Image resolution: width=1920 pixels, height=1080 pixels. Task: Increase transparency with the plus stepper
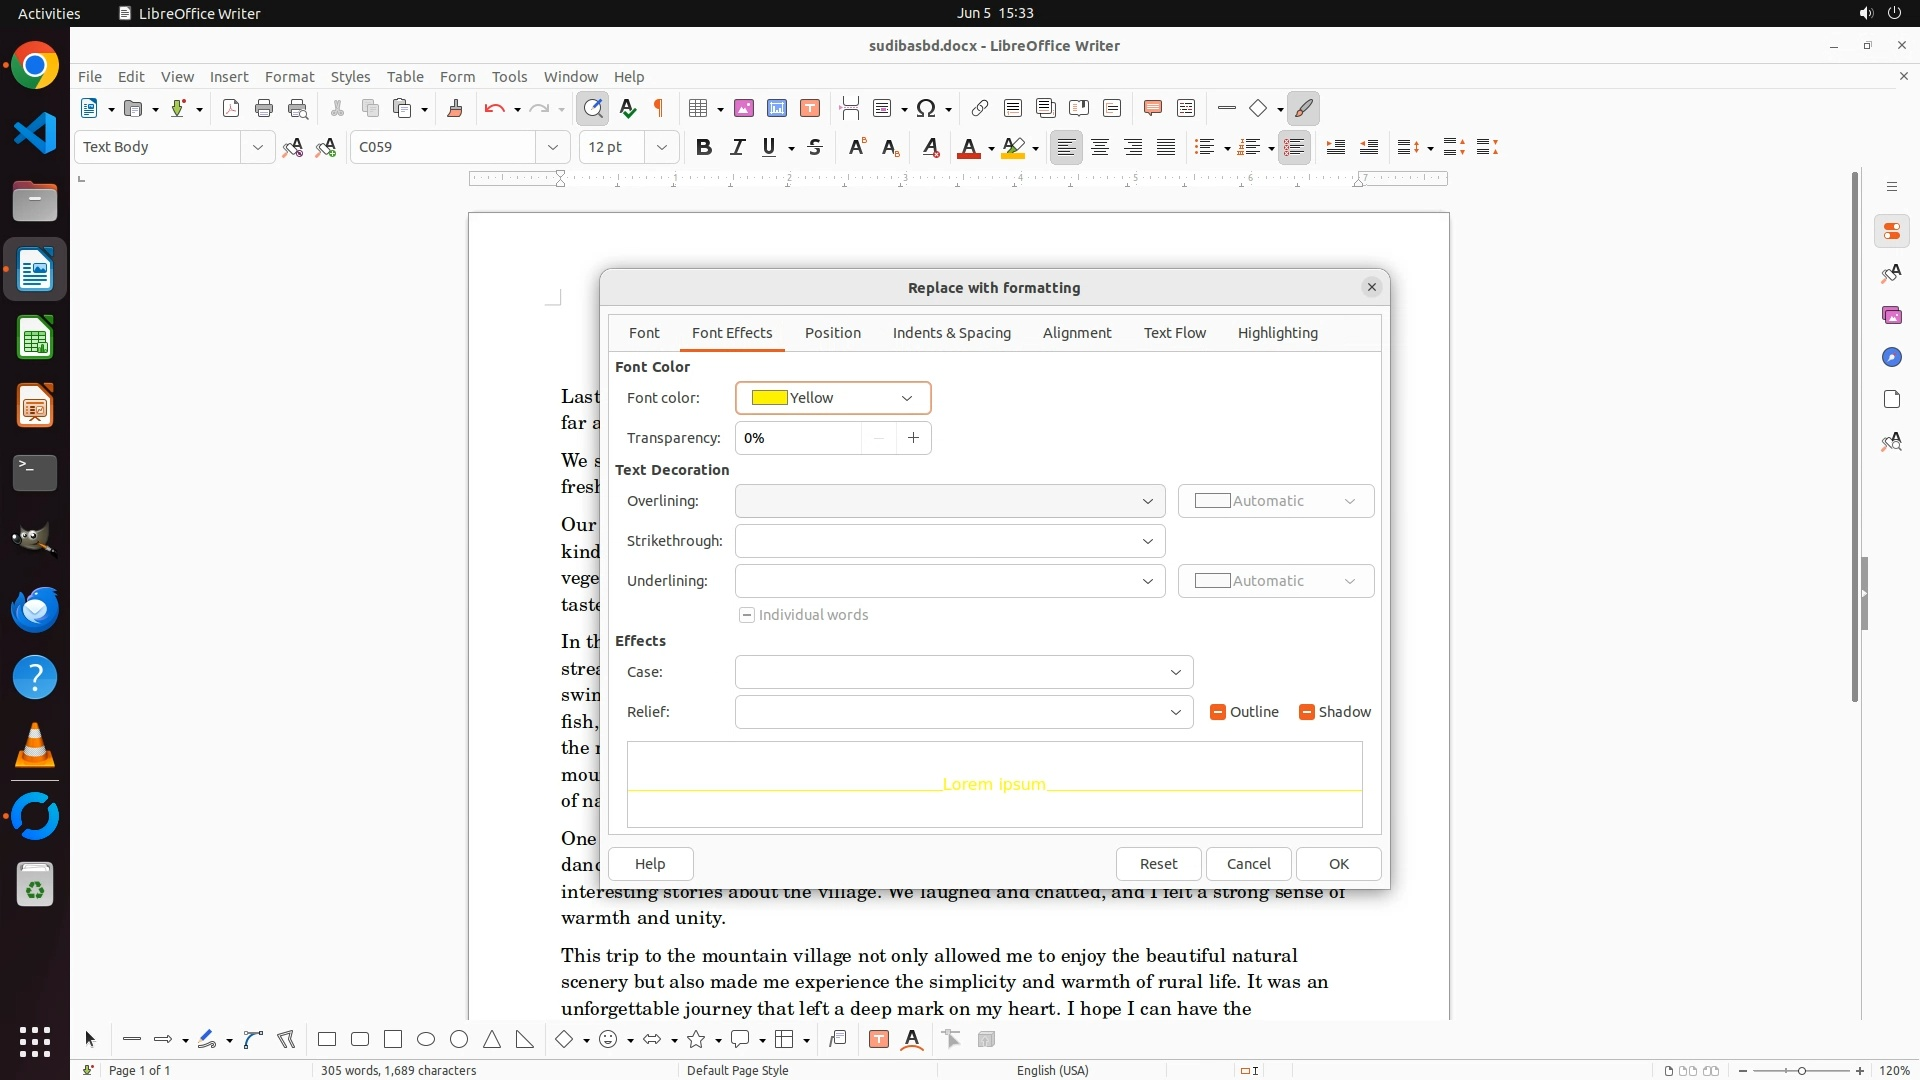[913, 438]
